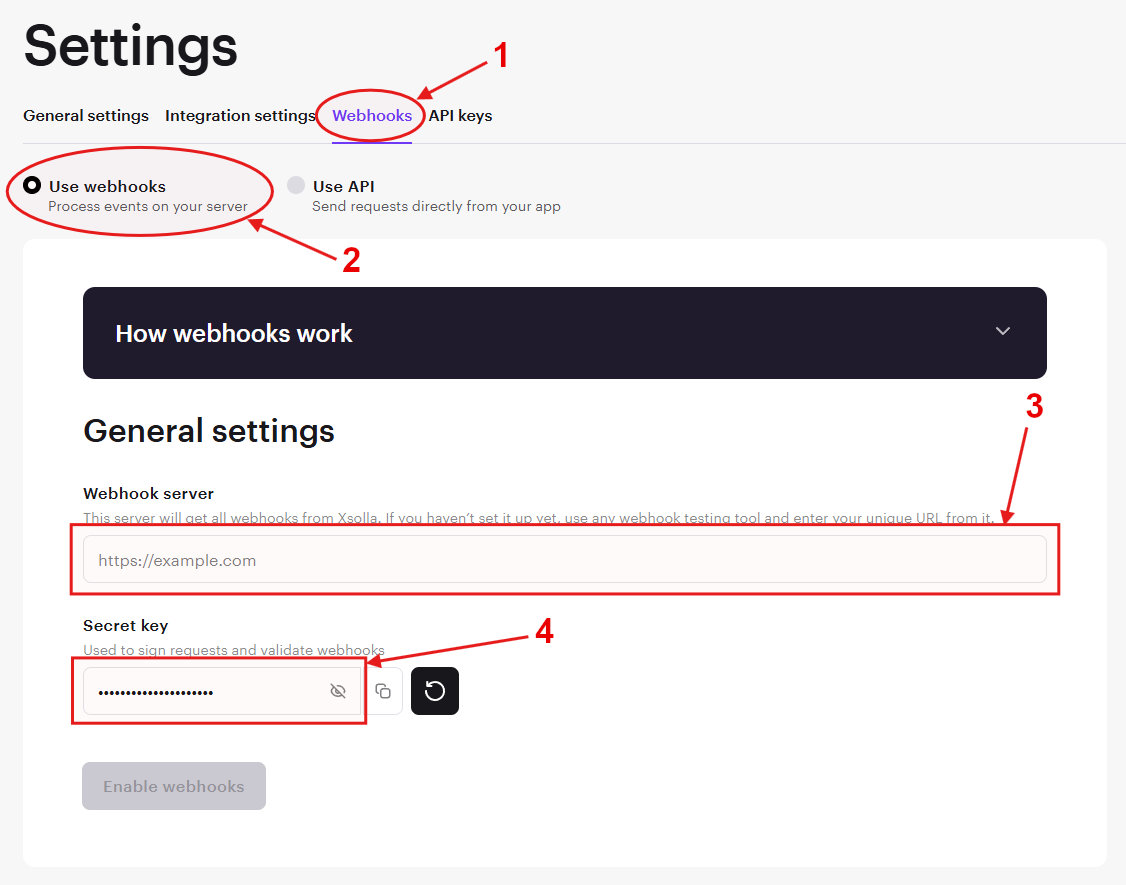This screenshot has height=885, width=1126.
Task: Click the Settings page heading
Action: 130,47
